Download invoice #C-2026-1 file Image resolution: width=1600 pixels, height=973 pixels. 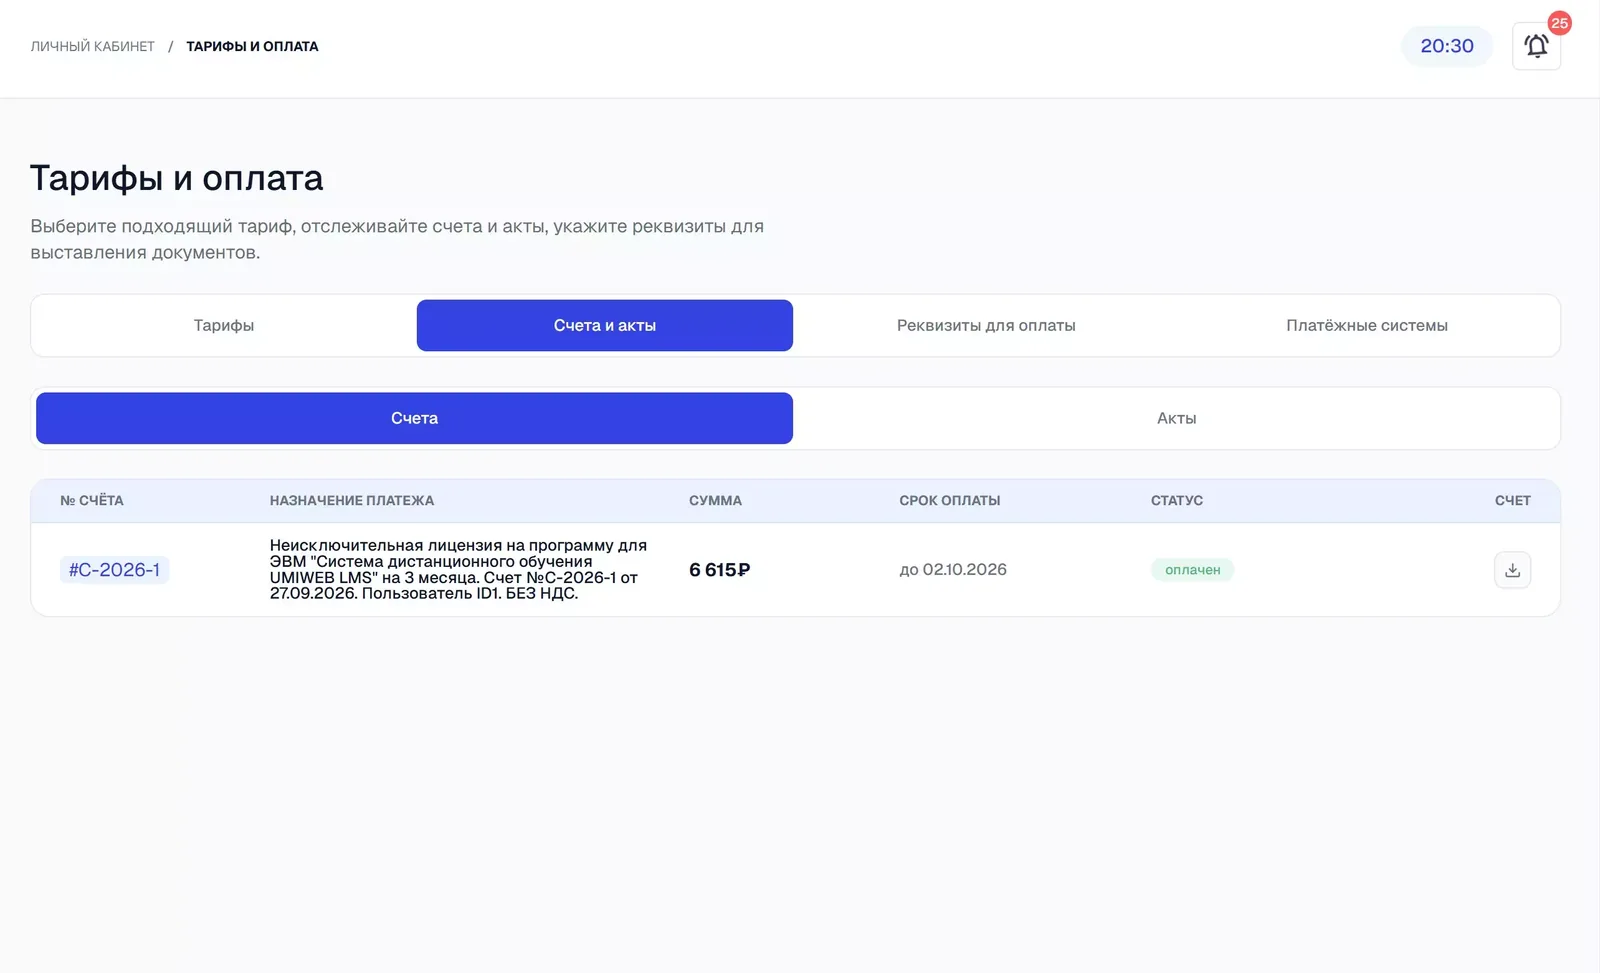coord(1512,570)
